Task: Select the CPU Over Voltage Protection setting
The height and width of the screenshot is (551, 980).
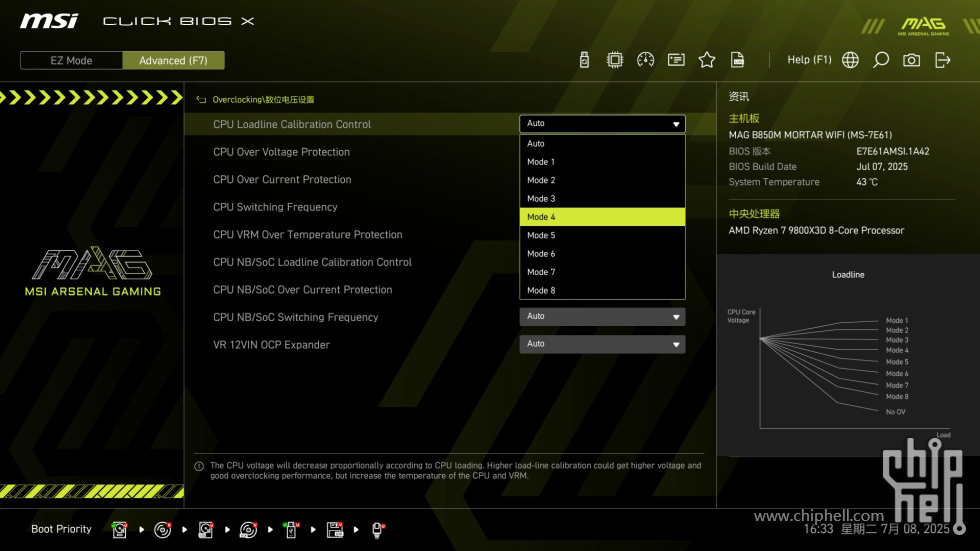Action: tap(281, 152)
